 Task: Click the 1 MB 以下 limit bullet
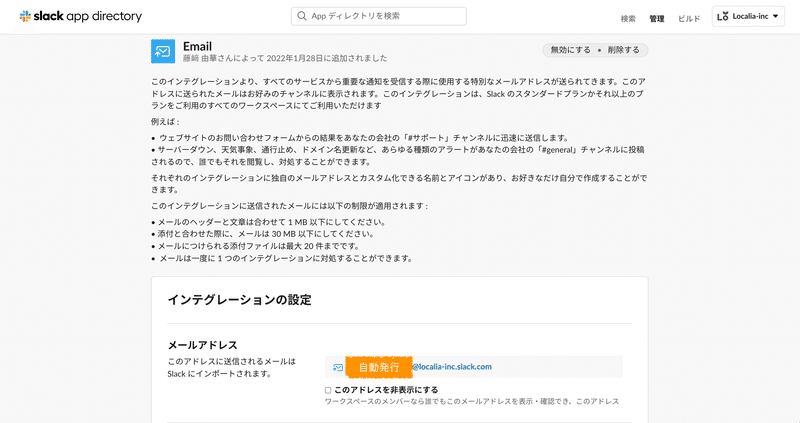pyautogui.click(x=269, y=222)
